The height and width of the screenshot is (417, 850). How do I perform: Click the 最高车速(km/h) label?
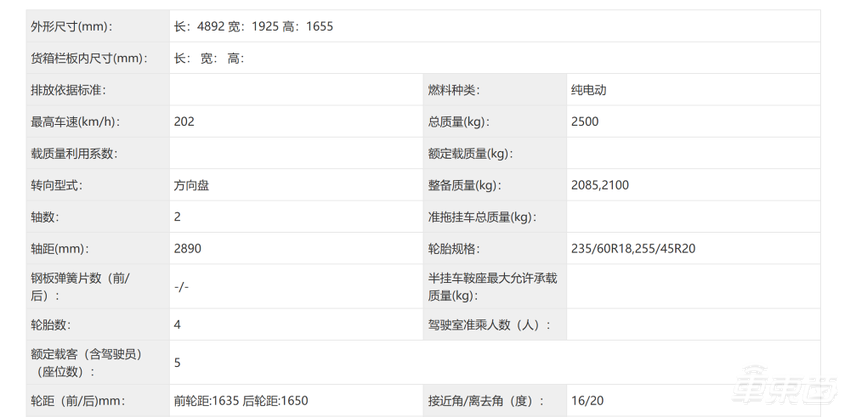tap(76, 122)
